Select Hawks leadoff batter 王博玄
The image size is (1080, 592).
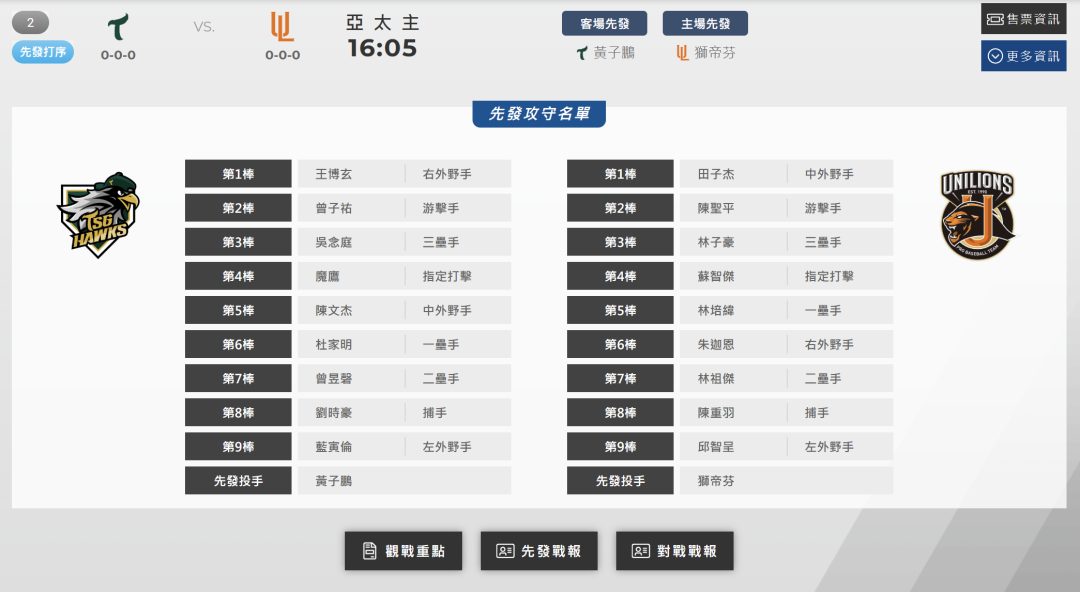334,174
